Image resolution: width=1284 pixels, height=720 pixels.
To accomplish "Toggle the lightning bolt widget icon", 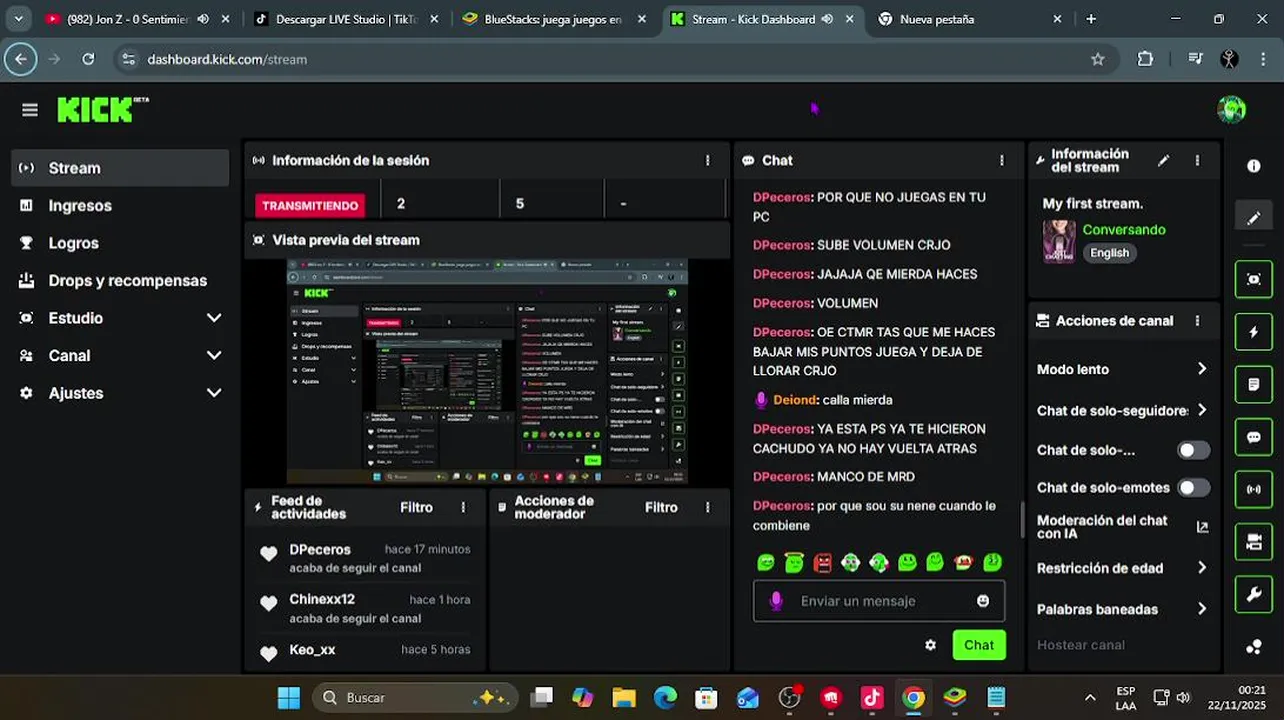I will [1254, 332].
